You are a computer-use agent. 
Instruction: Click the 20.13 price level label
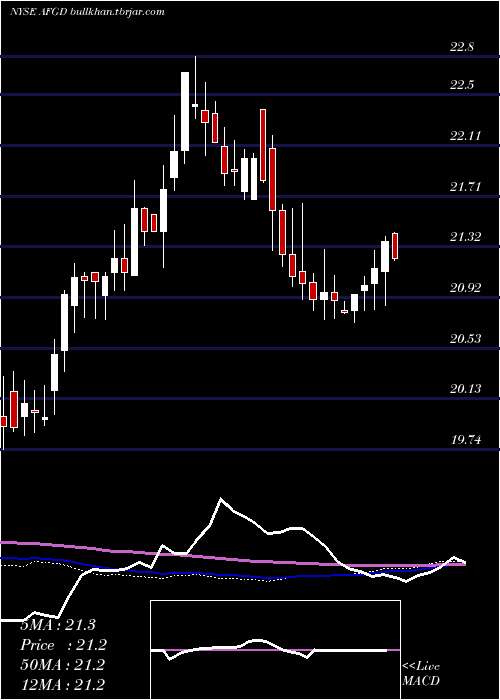point(466,389)
